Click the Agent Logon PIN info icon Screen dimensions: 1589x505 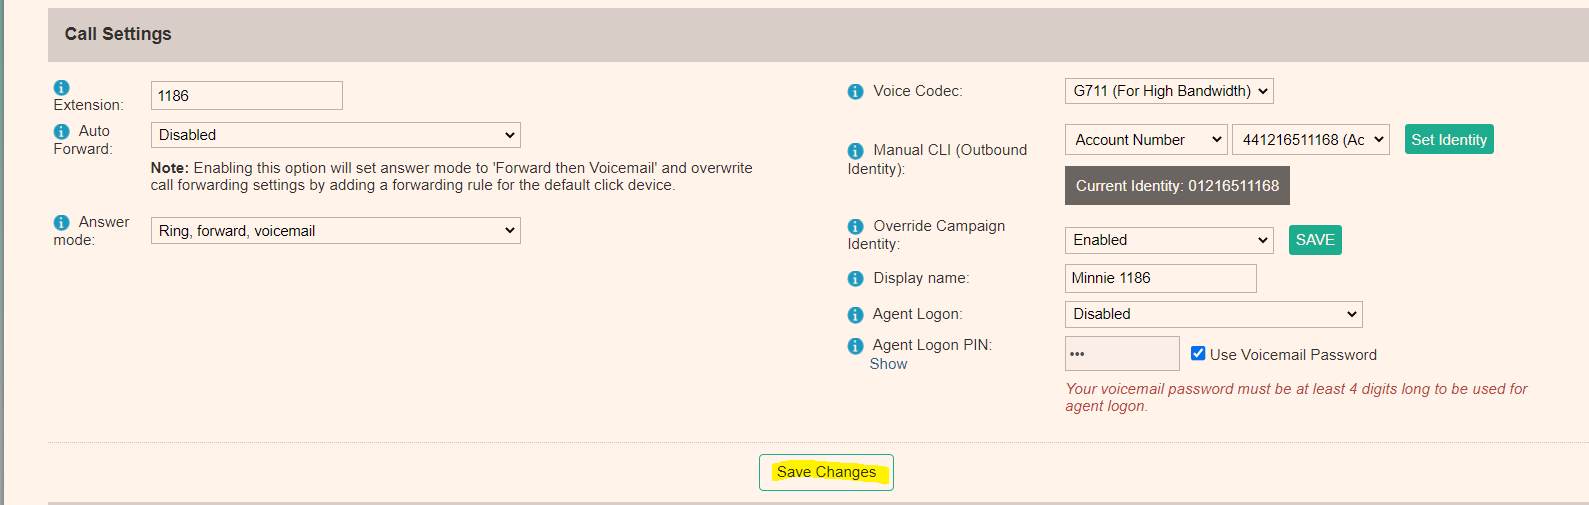coord(855,346)
